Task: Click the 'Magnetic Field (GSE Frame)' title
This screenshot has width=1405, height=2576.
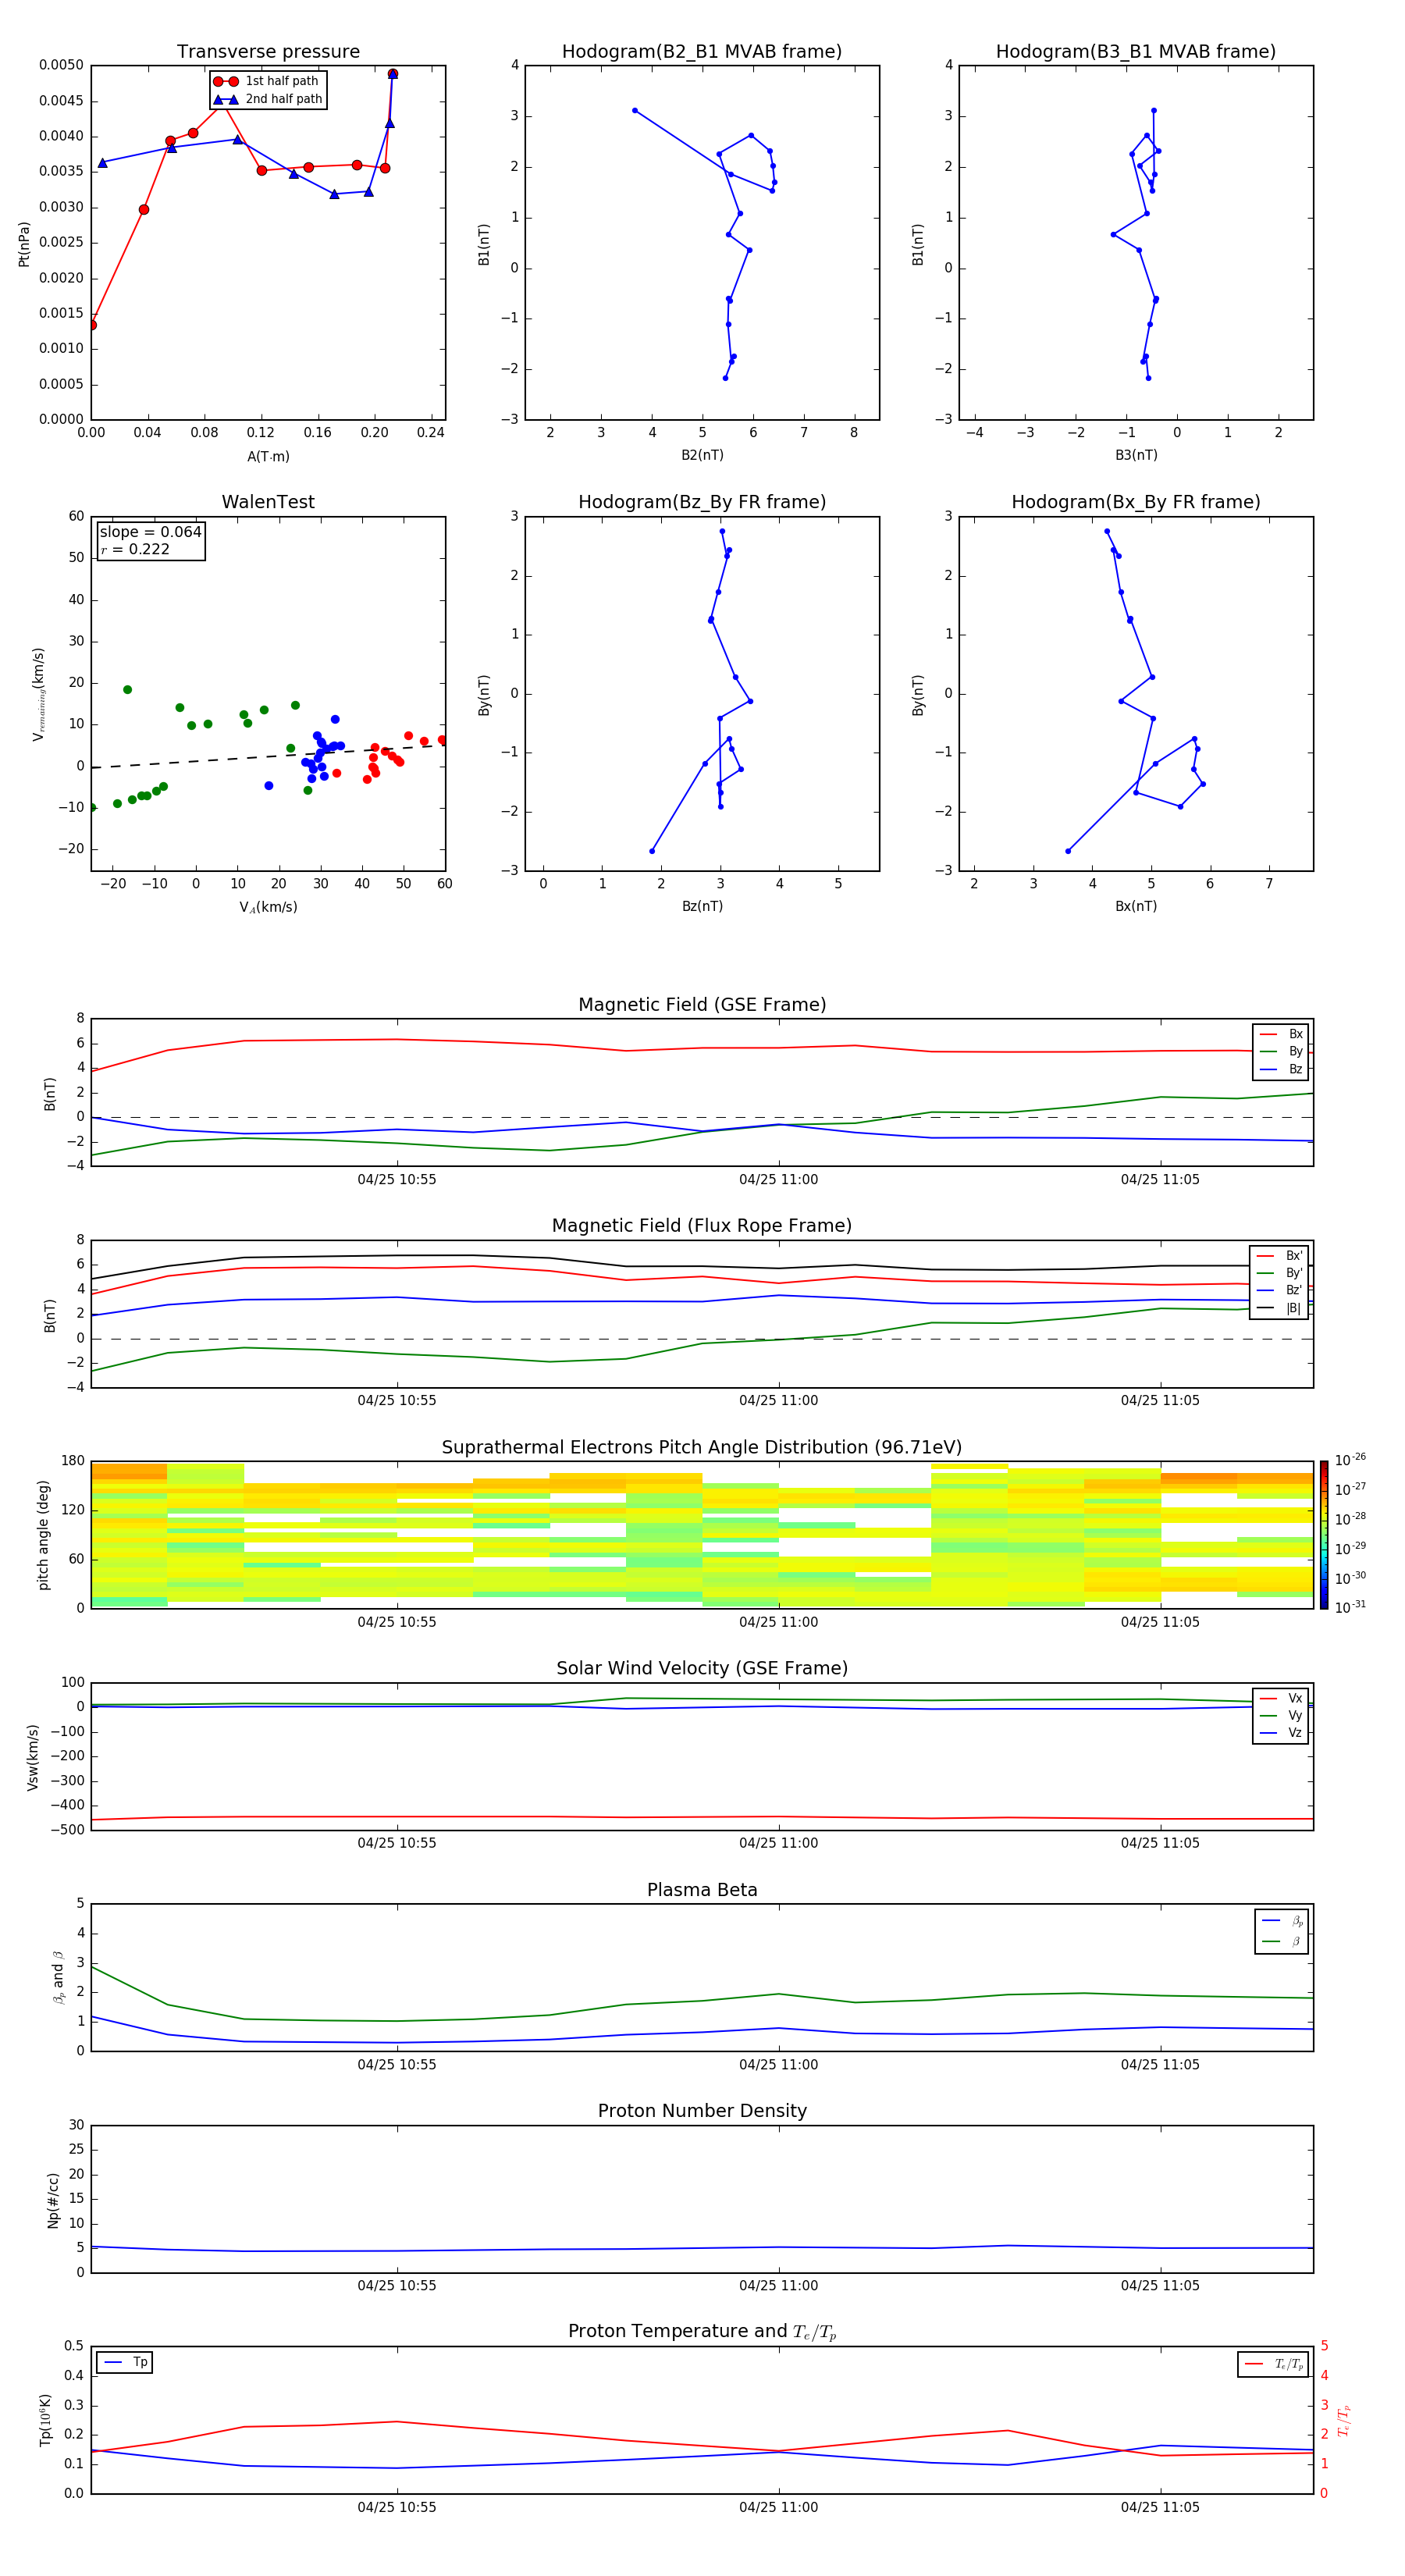Action: click(x=702, y=1005)
